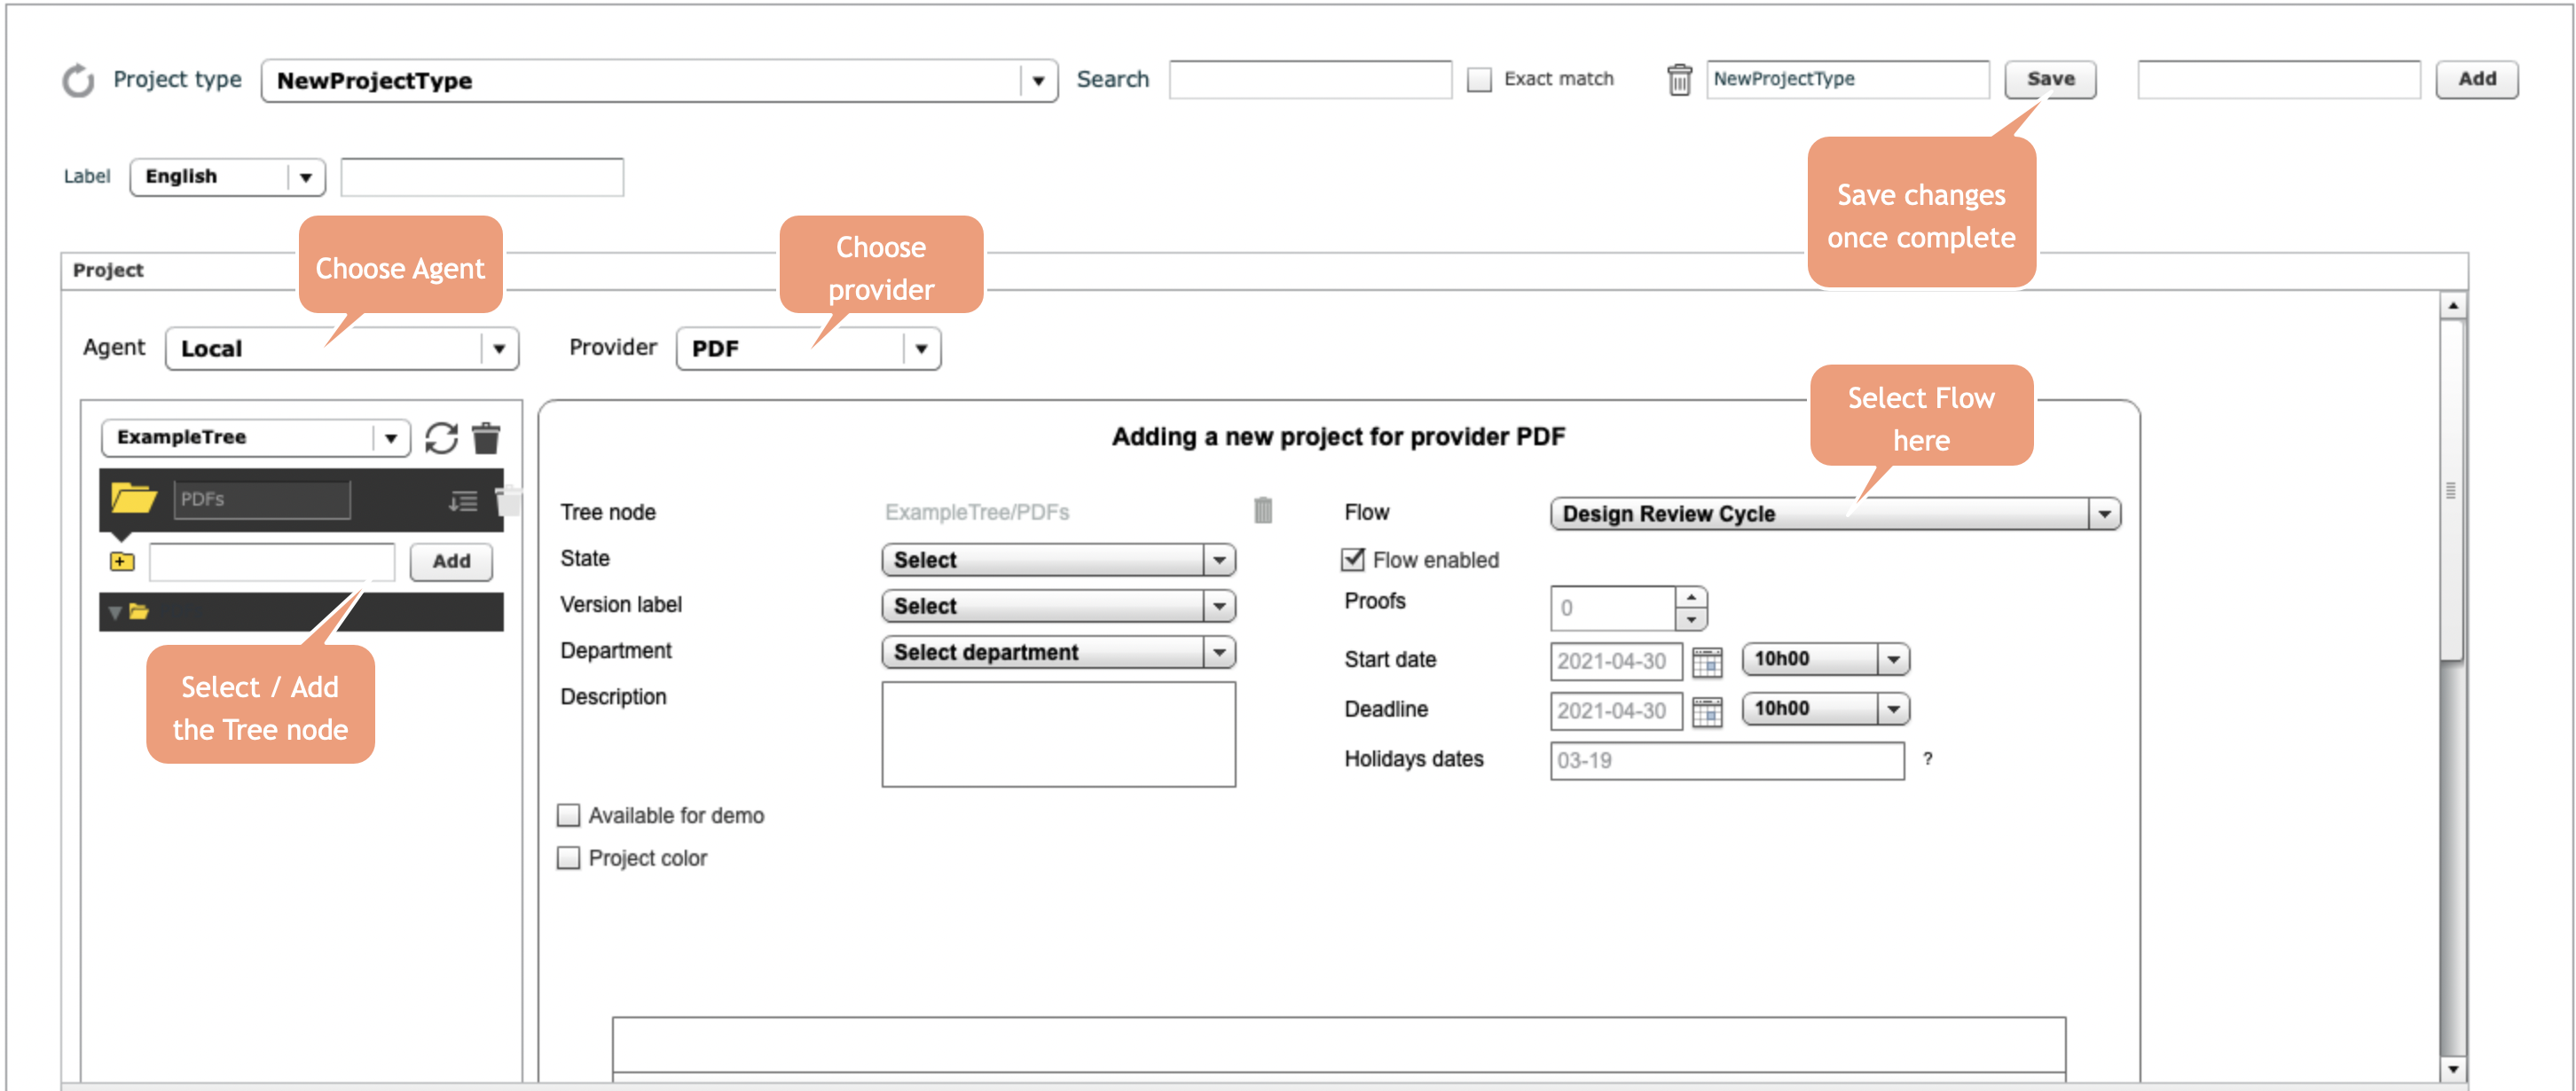The width and height of the screenshot is (2576, 1091).
Task: Click the trash icon beside ExampleTree/PDFs
Action: pyautogui.click(x=1263, y=511)
